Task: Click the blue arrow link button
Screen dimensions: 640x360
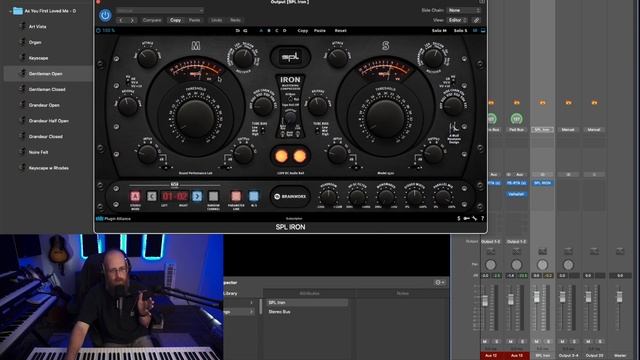Action: [197, 196]
